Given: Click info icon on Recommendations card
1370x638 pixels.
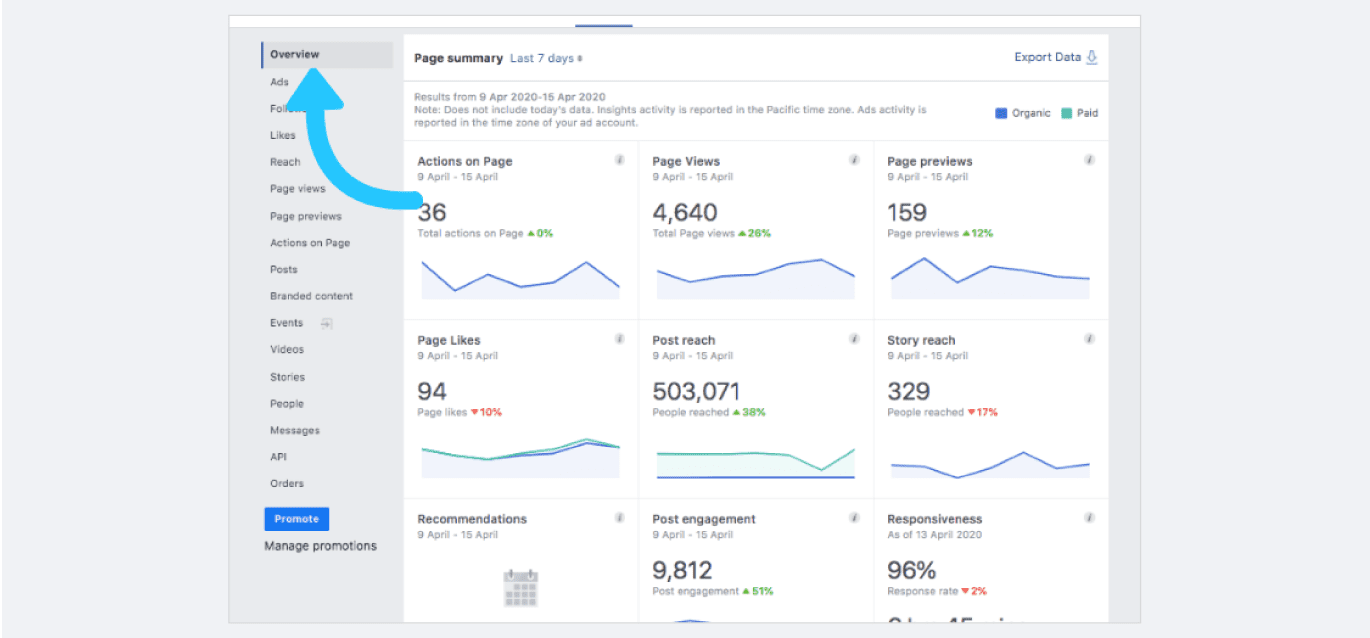Looking at the screenshot, I should click(620, 518).
